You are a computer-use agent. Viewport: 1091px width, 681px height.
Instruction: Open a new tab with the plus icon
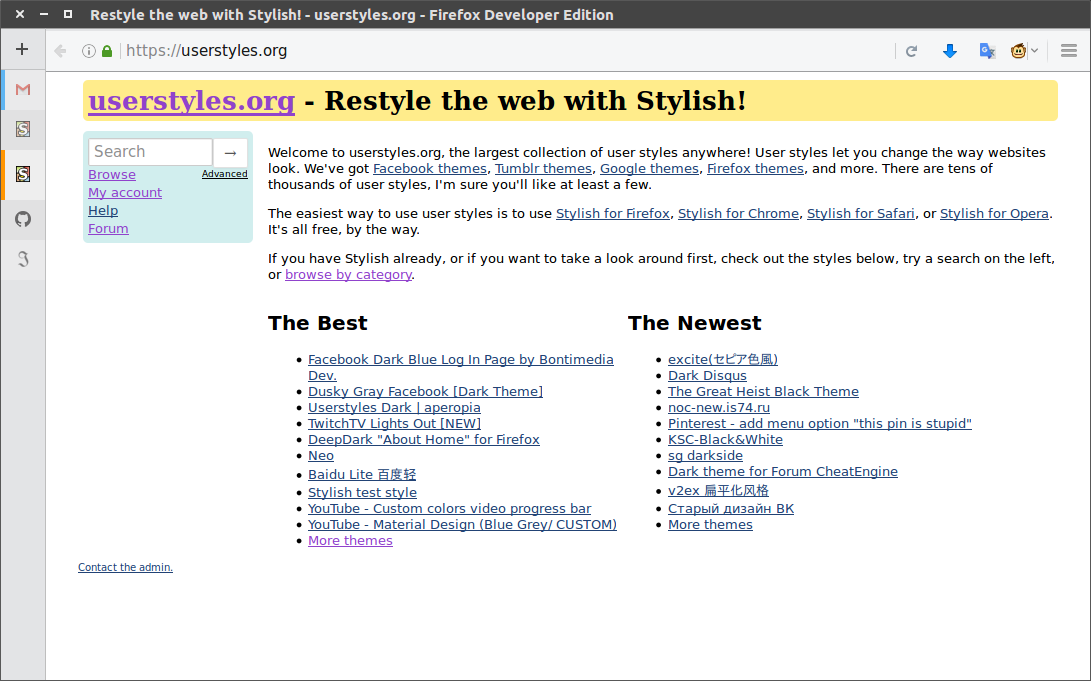22,49
